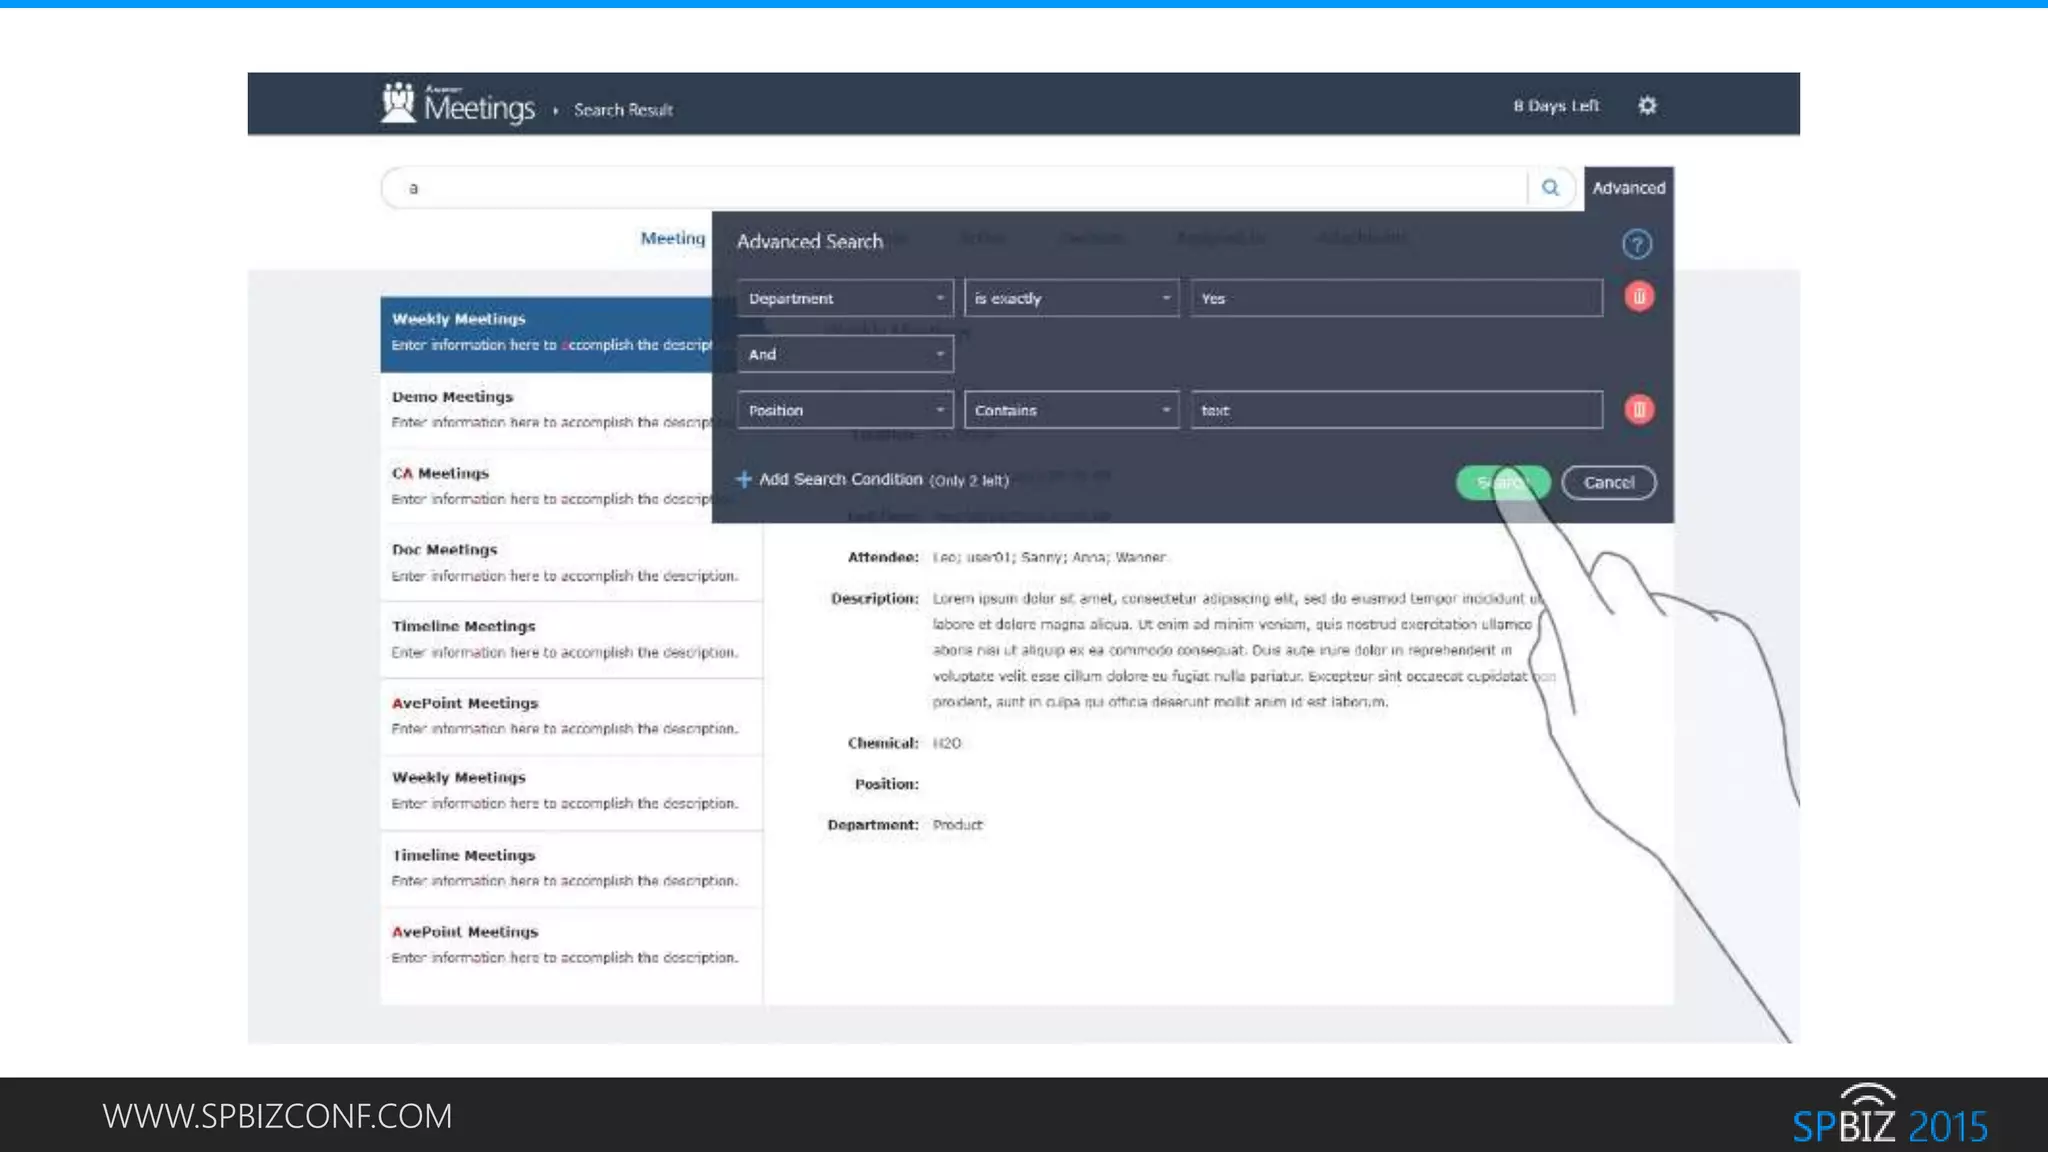The height and width of the screenshot is (1152, 2048).
Task: Click the magnifier search icon
Action: [x=1550, y=187]
